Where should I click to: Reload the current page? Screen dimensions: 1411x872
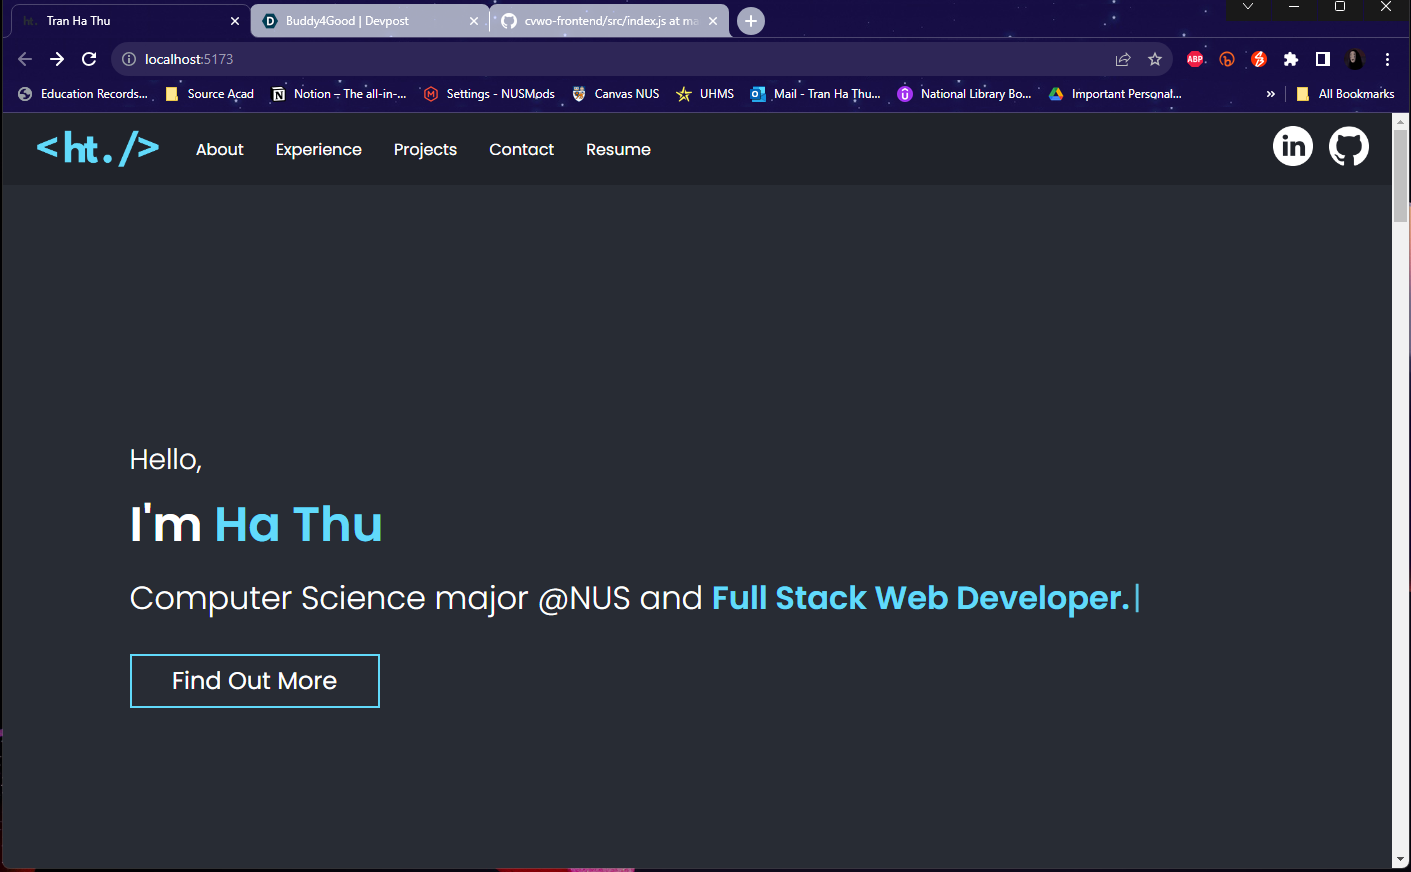(89, 59)
